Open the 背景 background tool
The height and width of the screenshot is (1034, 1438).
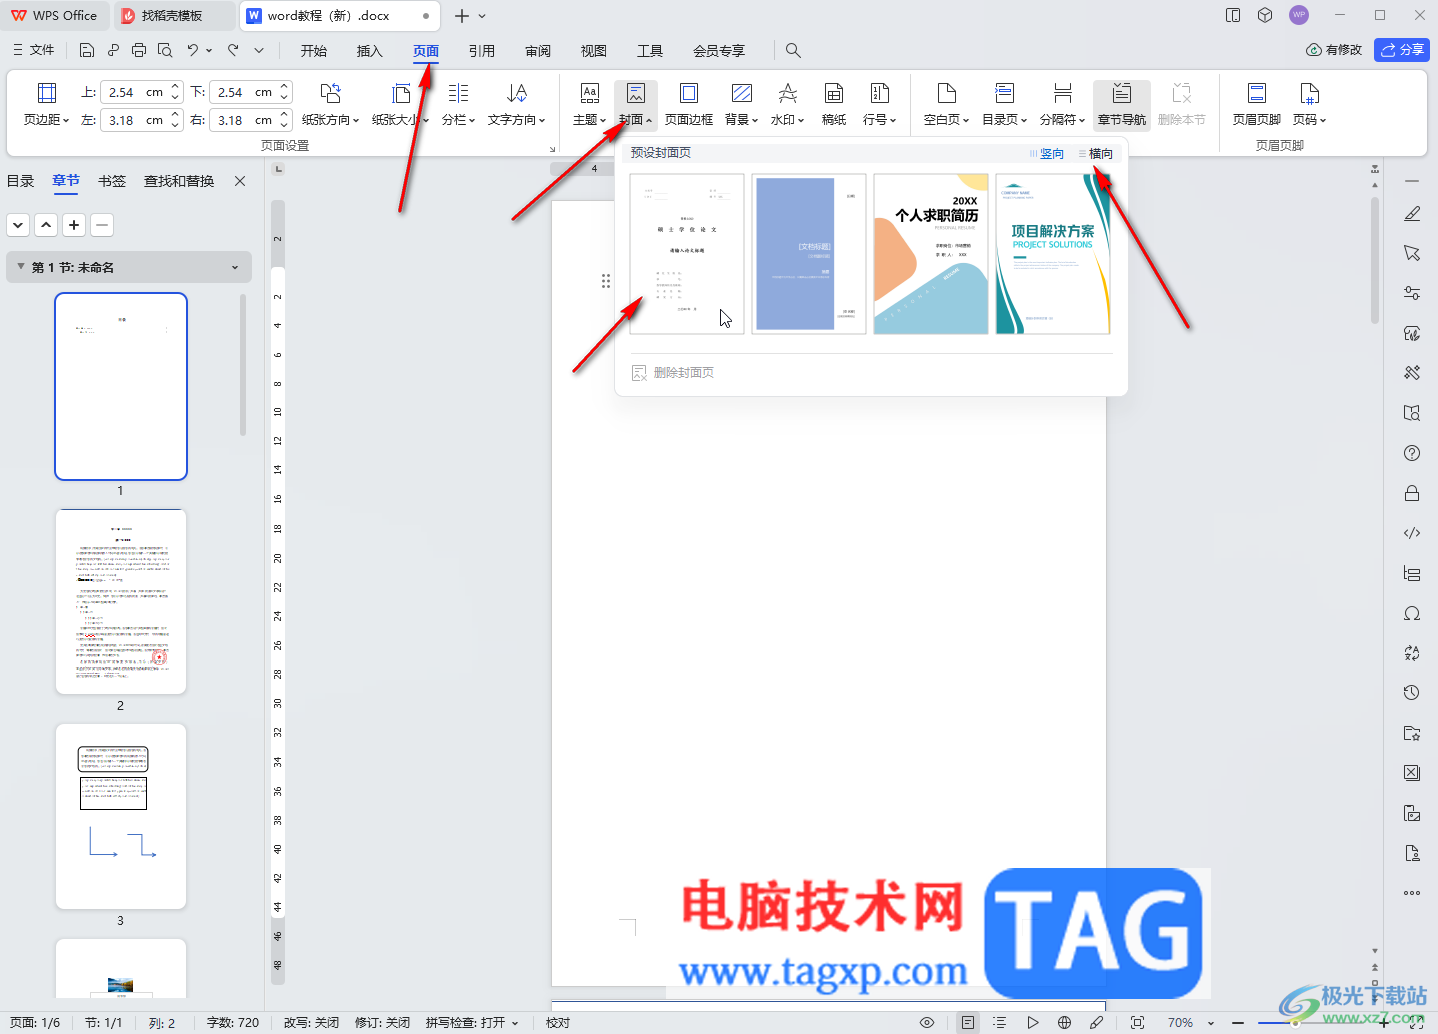coord(741,104)
